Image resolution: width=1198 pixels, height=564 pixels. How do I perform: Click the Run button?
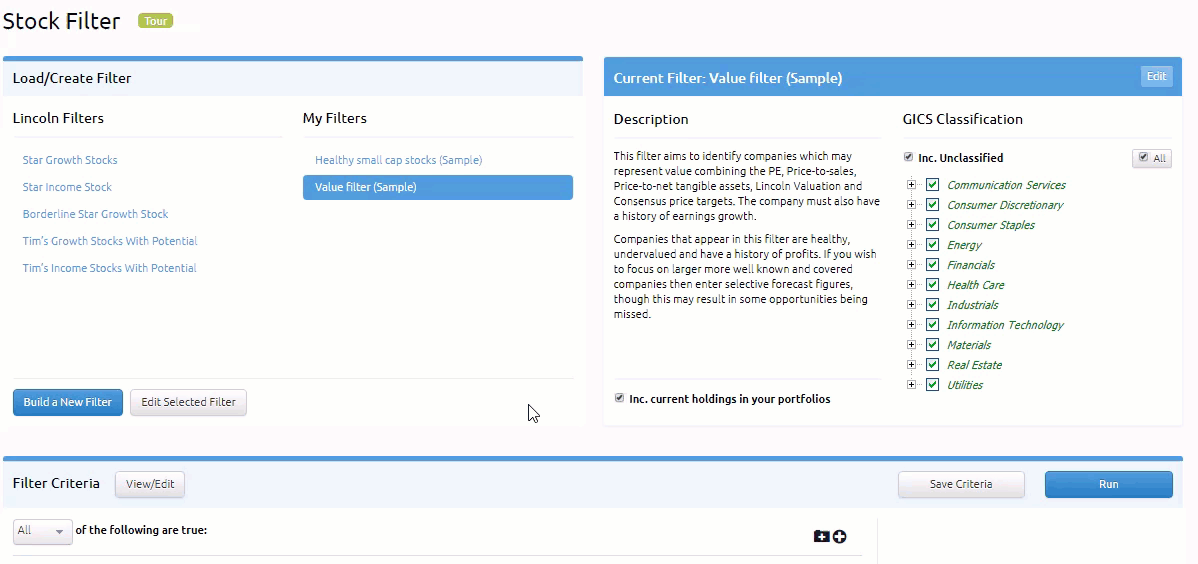point(1109,485)
